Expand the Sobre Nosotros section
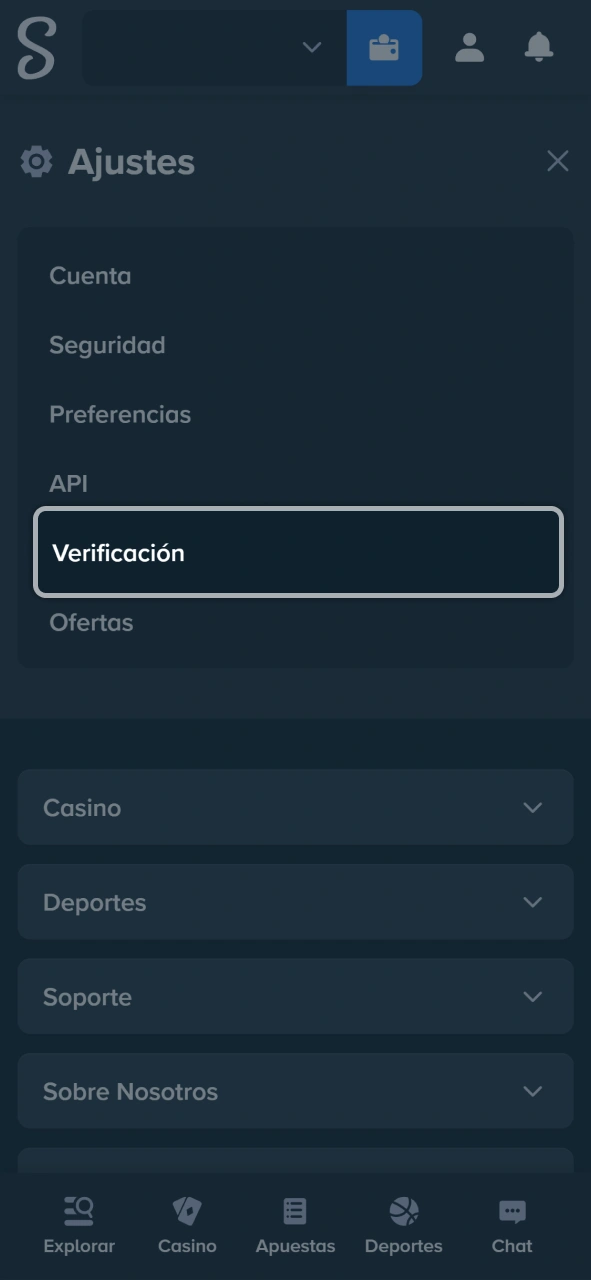This screenshot has height=1280, width=591. coord(295,1090)
